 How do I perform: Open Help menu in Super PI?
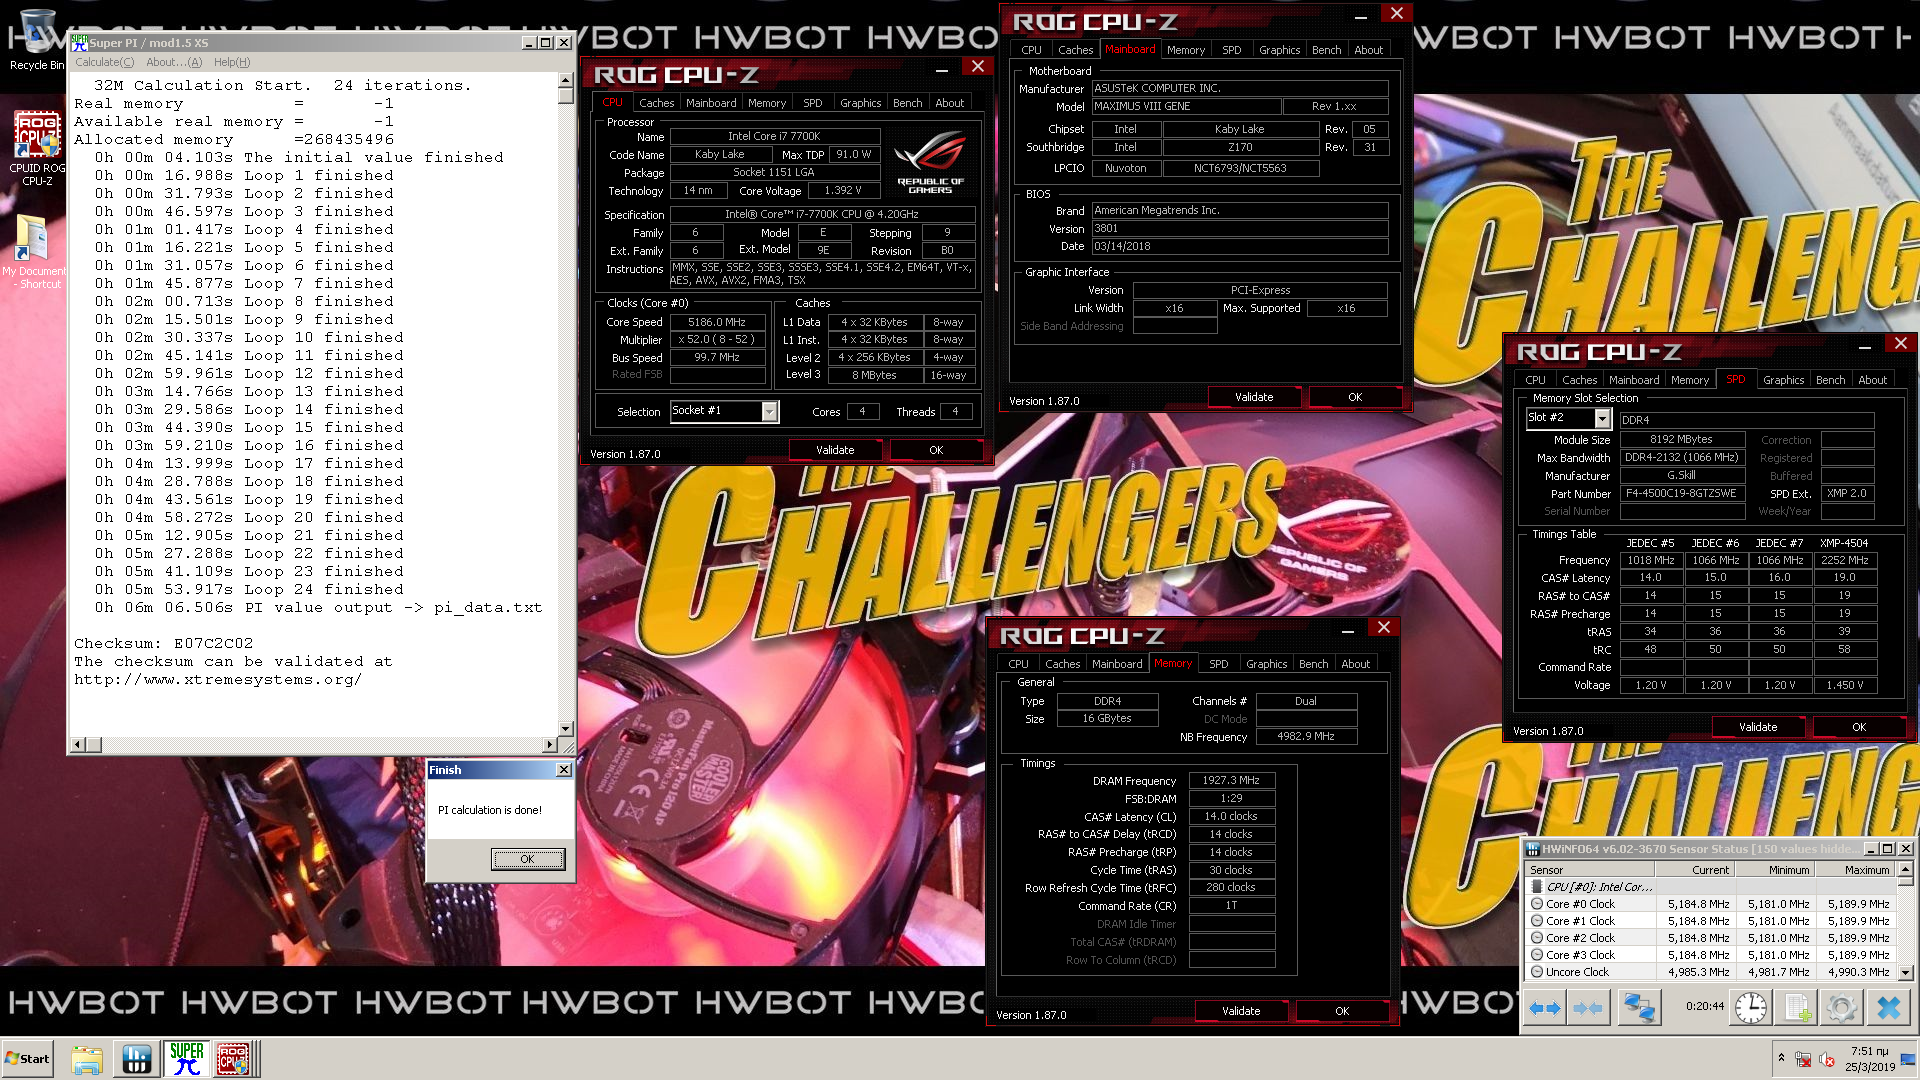tap(232, 62)
